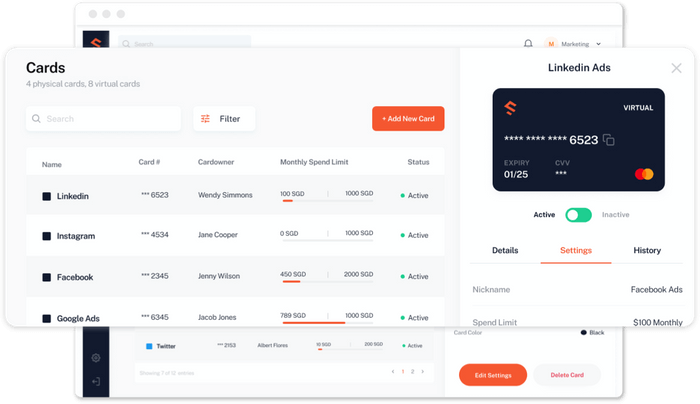Switch to the Settings tab
Image resolution: width=700 pixels, height=404 pixels.
click(x=576, y=250)
